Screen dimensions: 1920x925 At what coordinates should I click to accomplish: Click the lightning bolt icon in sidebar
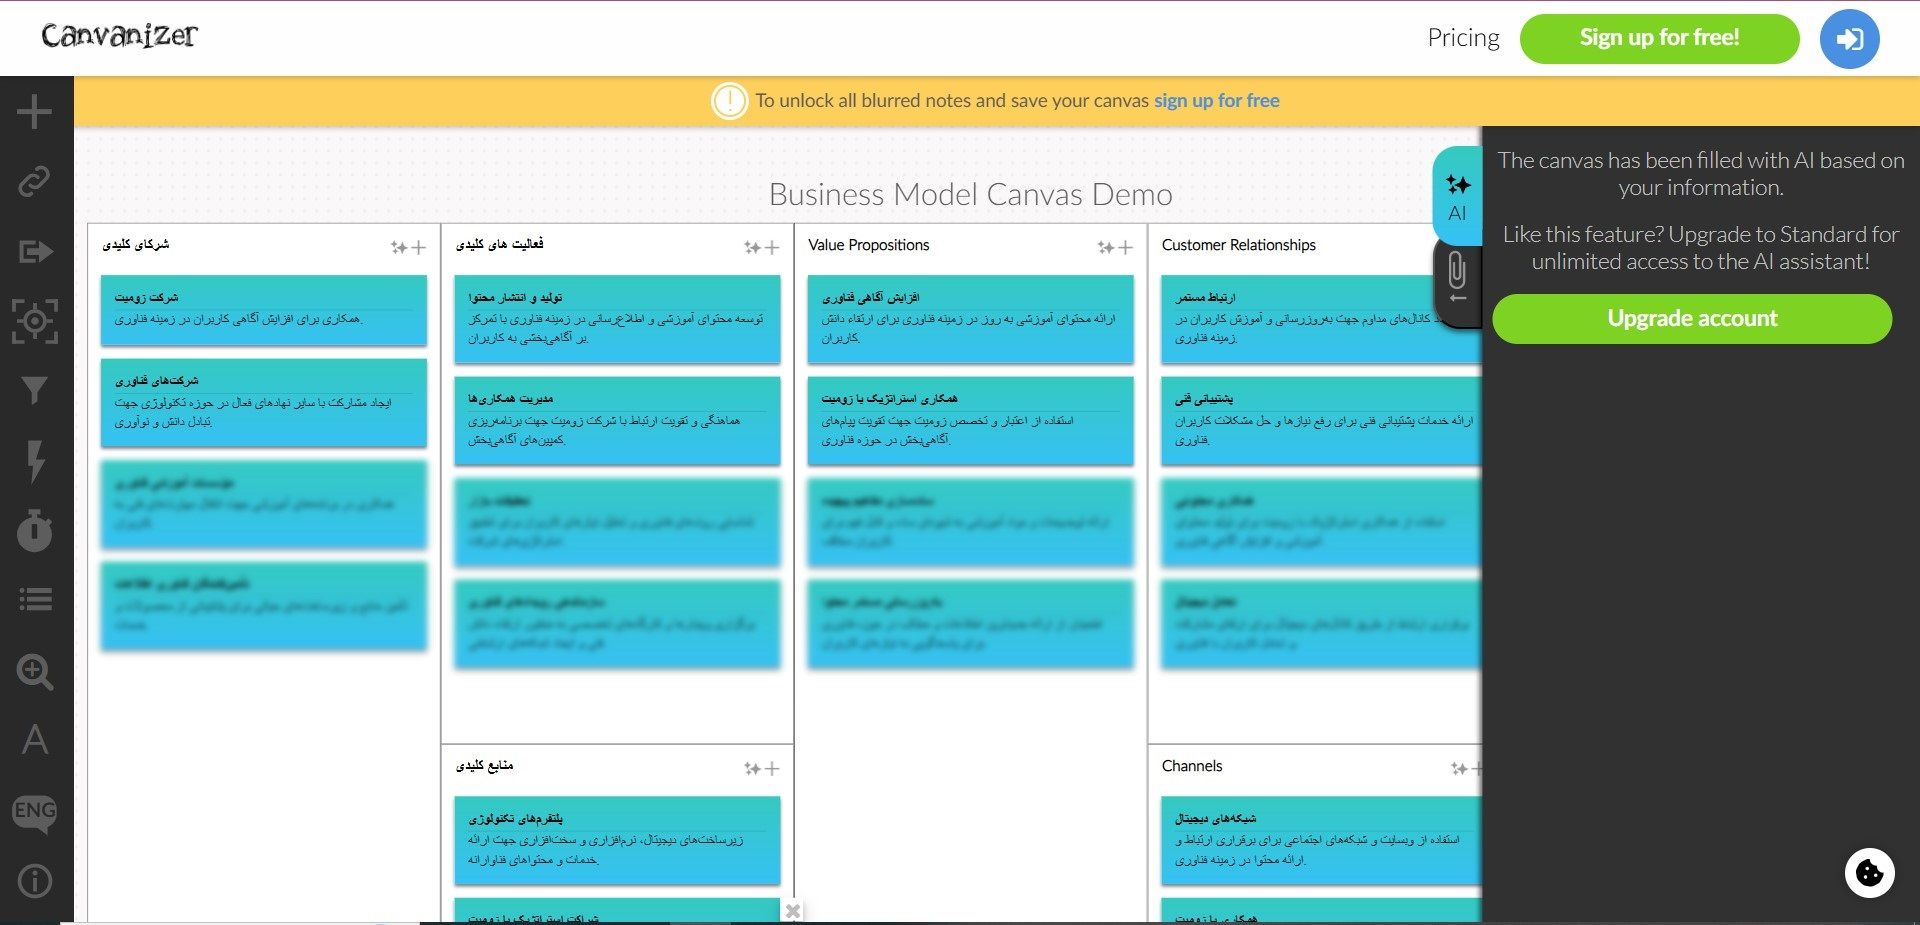click(x=35, y=461)
